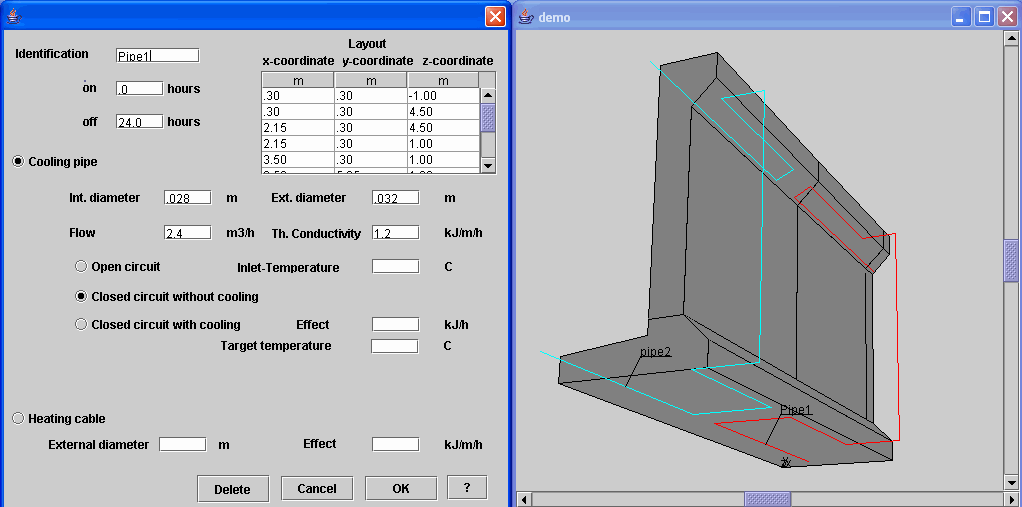1022x507 pixels.
Task: Close the demo window
Action: point(1006,17)
